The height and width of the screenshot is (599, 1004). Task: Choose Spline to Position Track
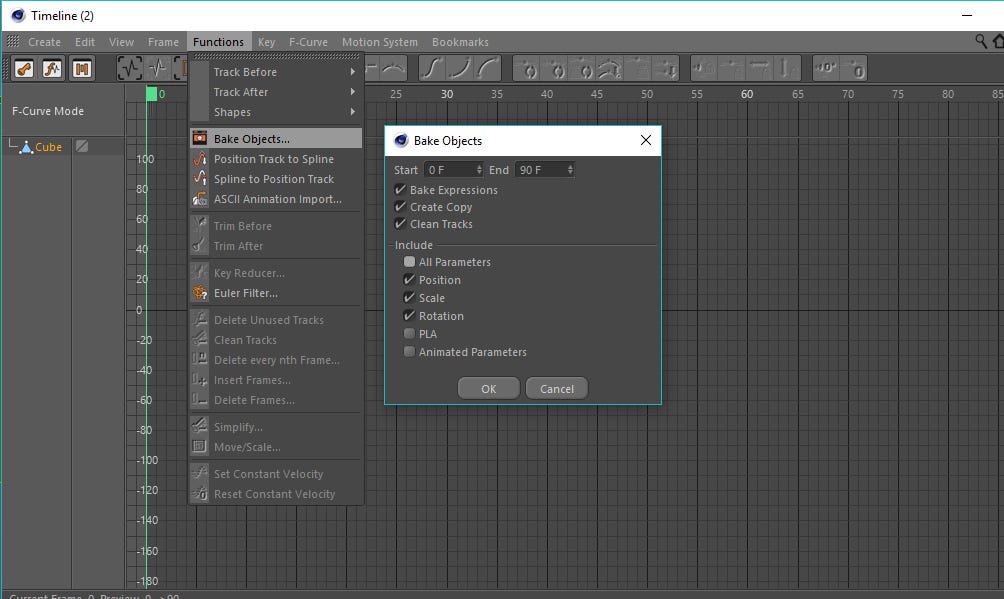pos(276,179)
